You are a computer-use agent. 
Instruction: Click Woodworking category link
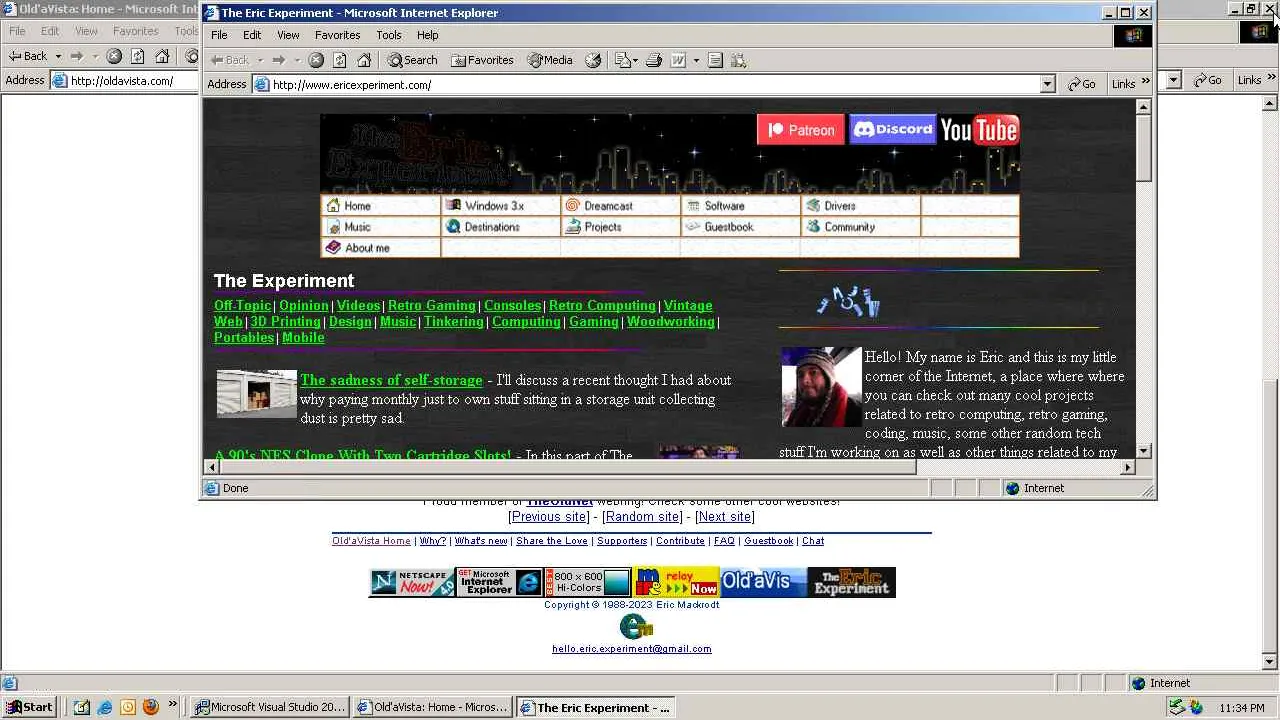[670, 322]
